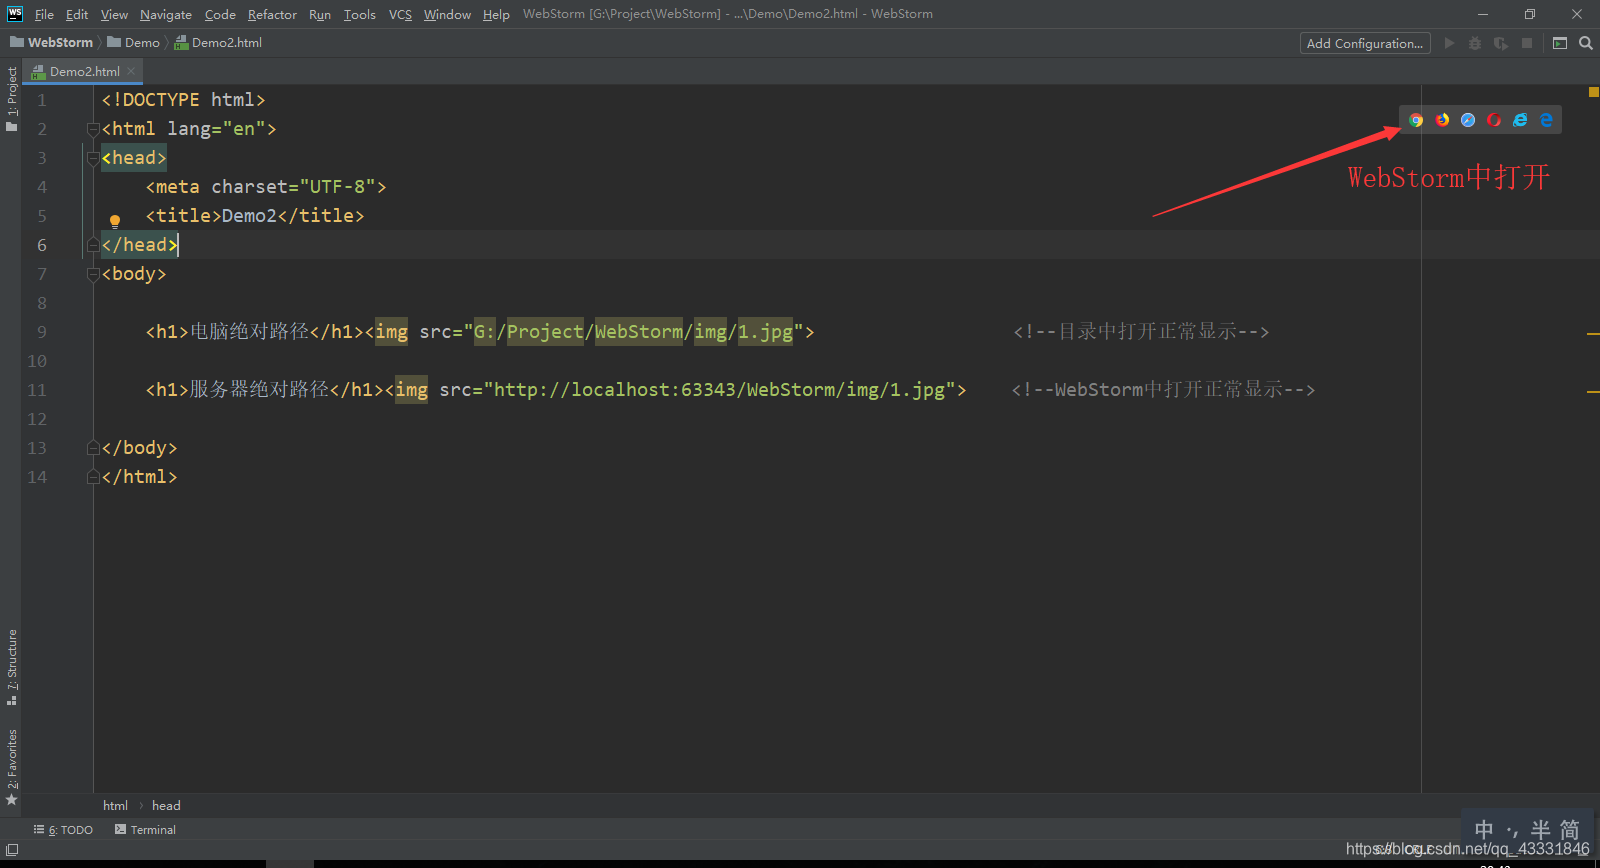Click the yellow intention lightbulb

coord(115,222)
